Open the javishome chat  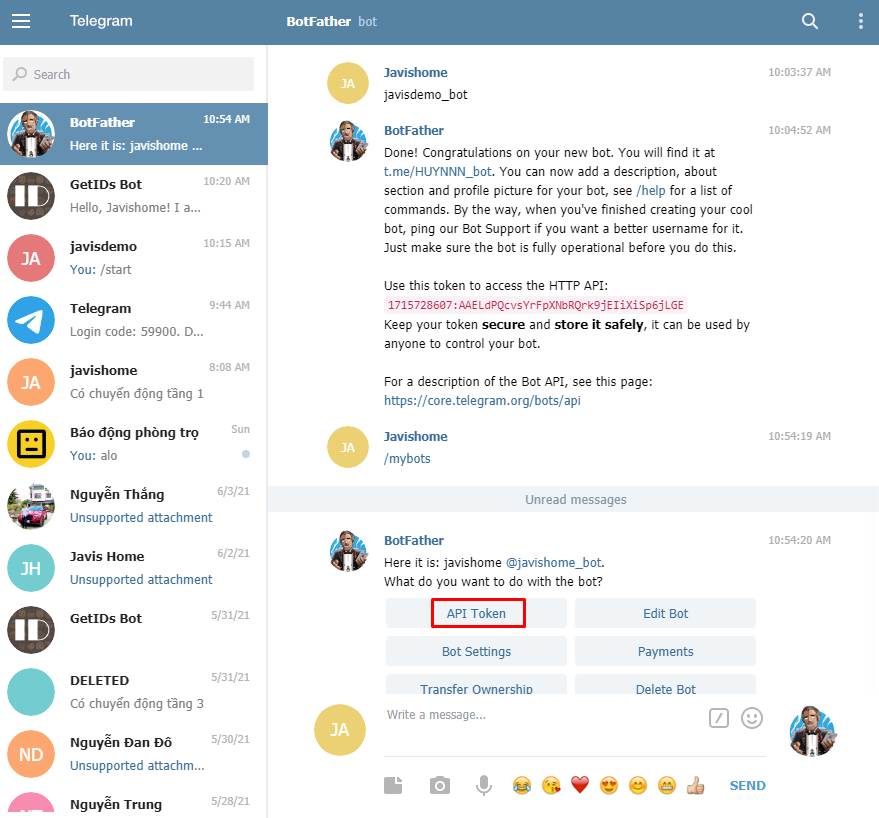pos(134,382)
